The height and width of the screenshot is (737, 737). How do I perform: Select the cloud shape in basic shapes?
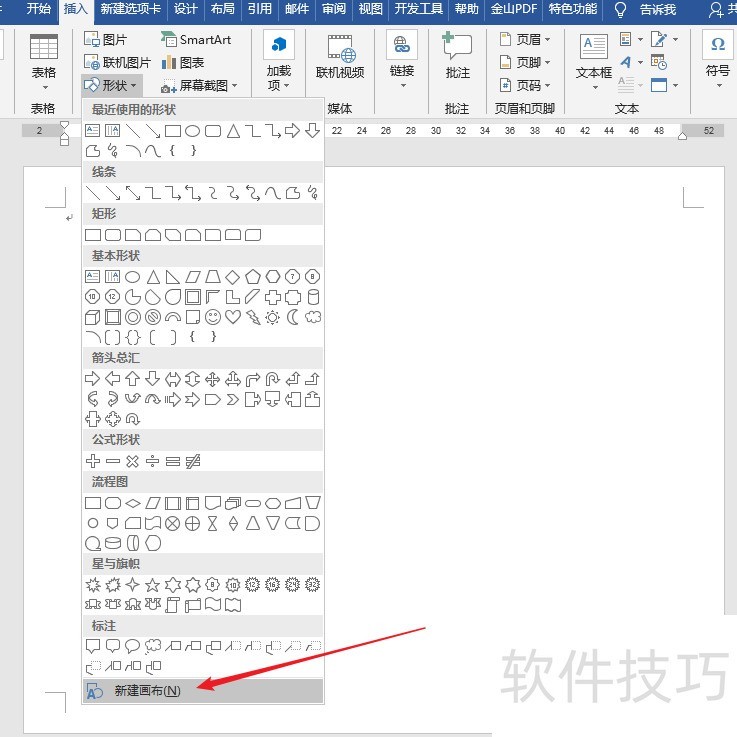pos(313,317)
